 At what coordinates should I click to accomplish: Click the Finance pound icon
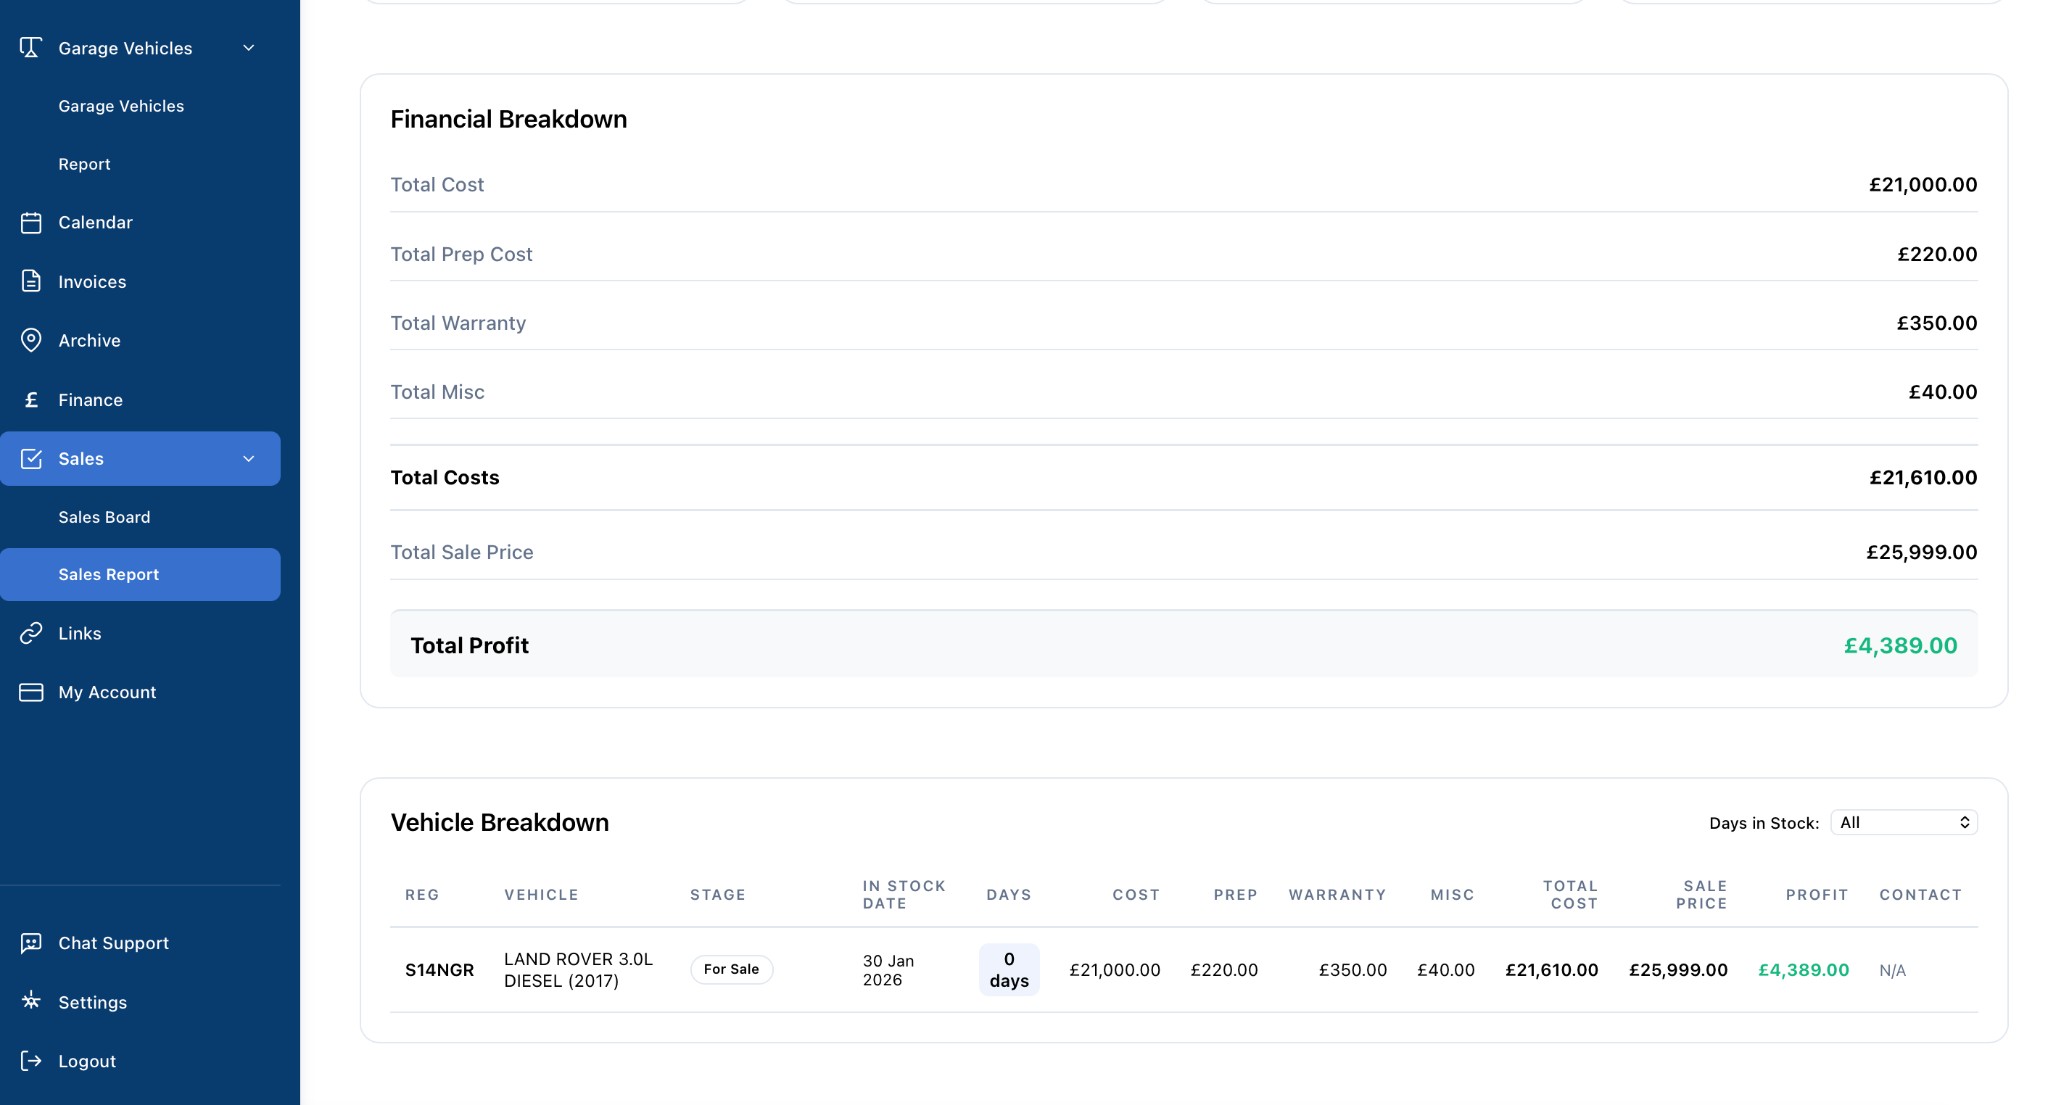coord(31,400)
